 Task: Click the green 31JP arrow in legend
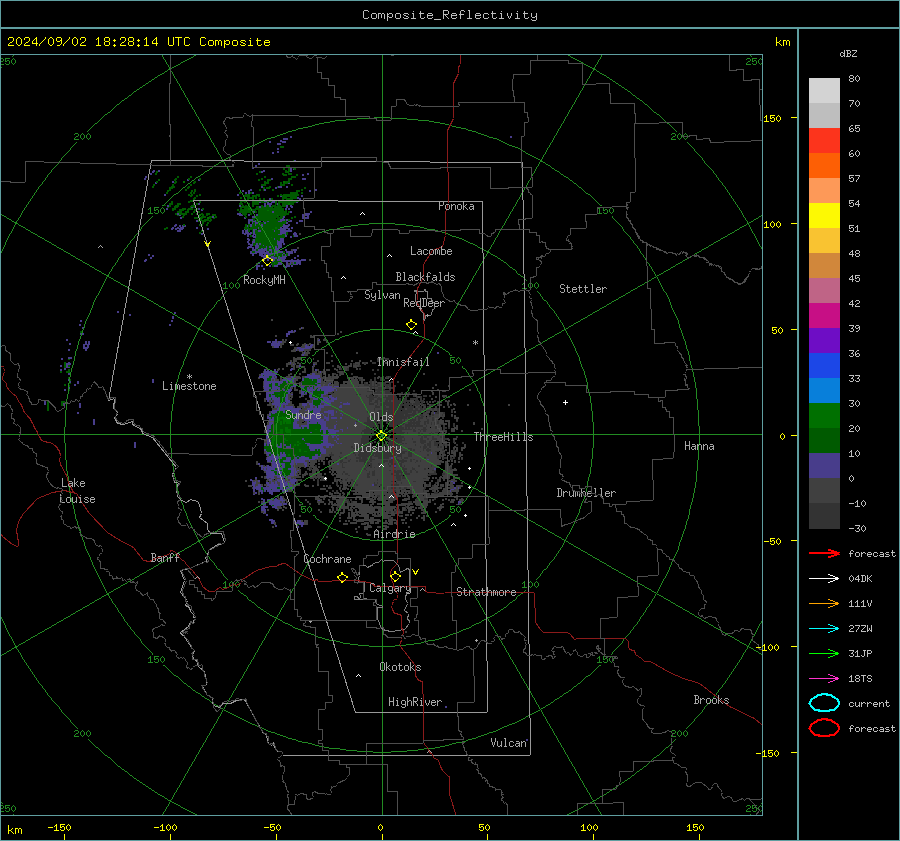[824, 653]
